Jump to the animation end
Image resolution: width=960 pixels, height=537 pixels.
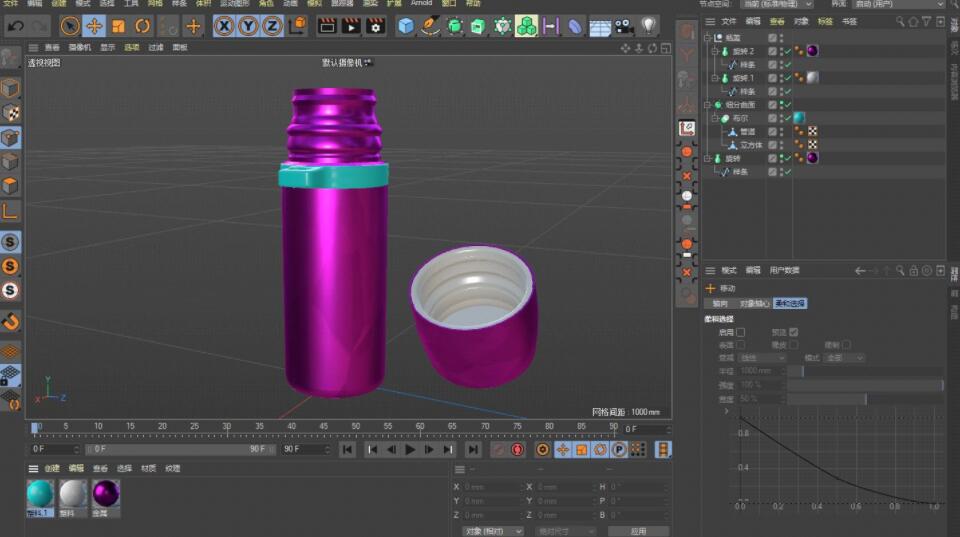(473, 450)
